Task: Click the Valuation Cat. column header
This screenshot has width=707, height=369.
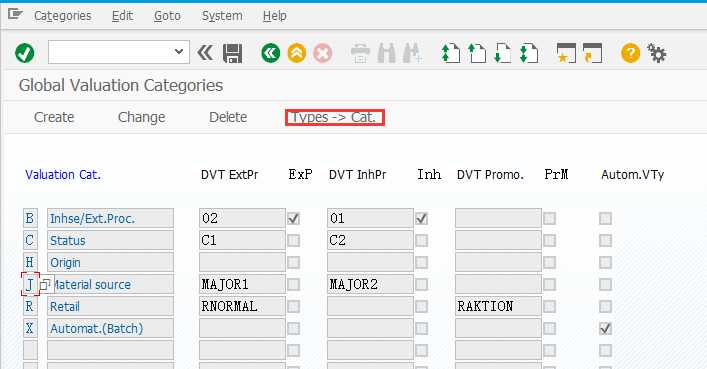Action: click(x=63, y=175)
